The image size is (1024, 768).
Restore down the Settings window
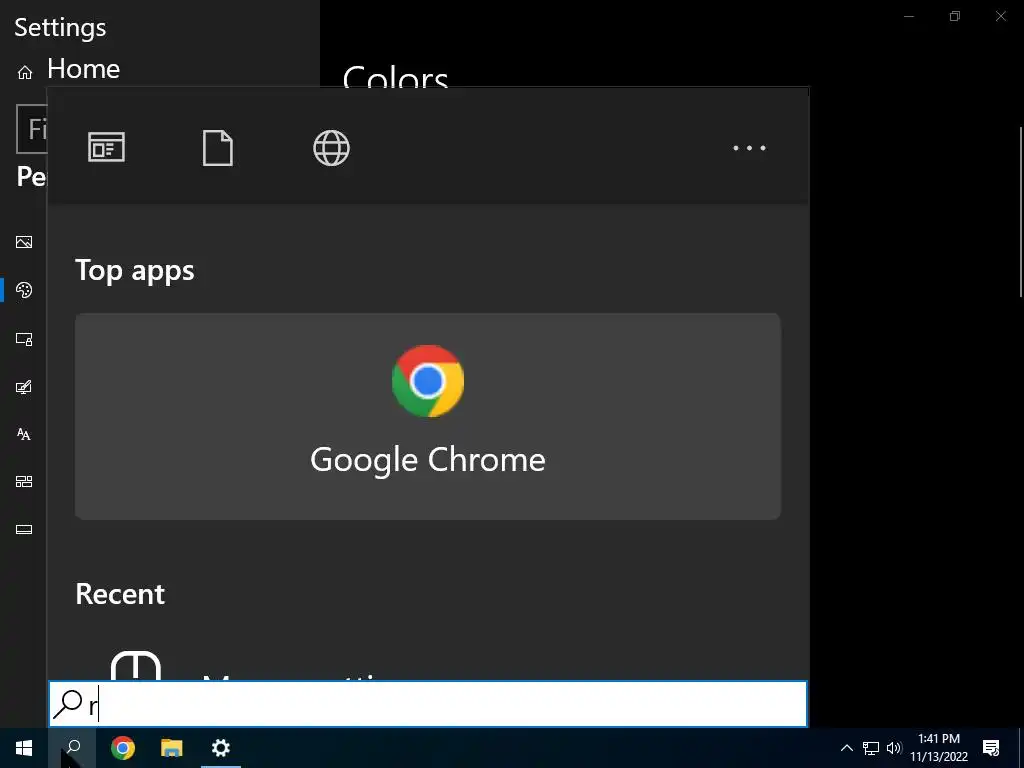955,16
